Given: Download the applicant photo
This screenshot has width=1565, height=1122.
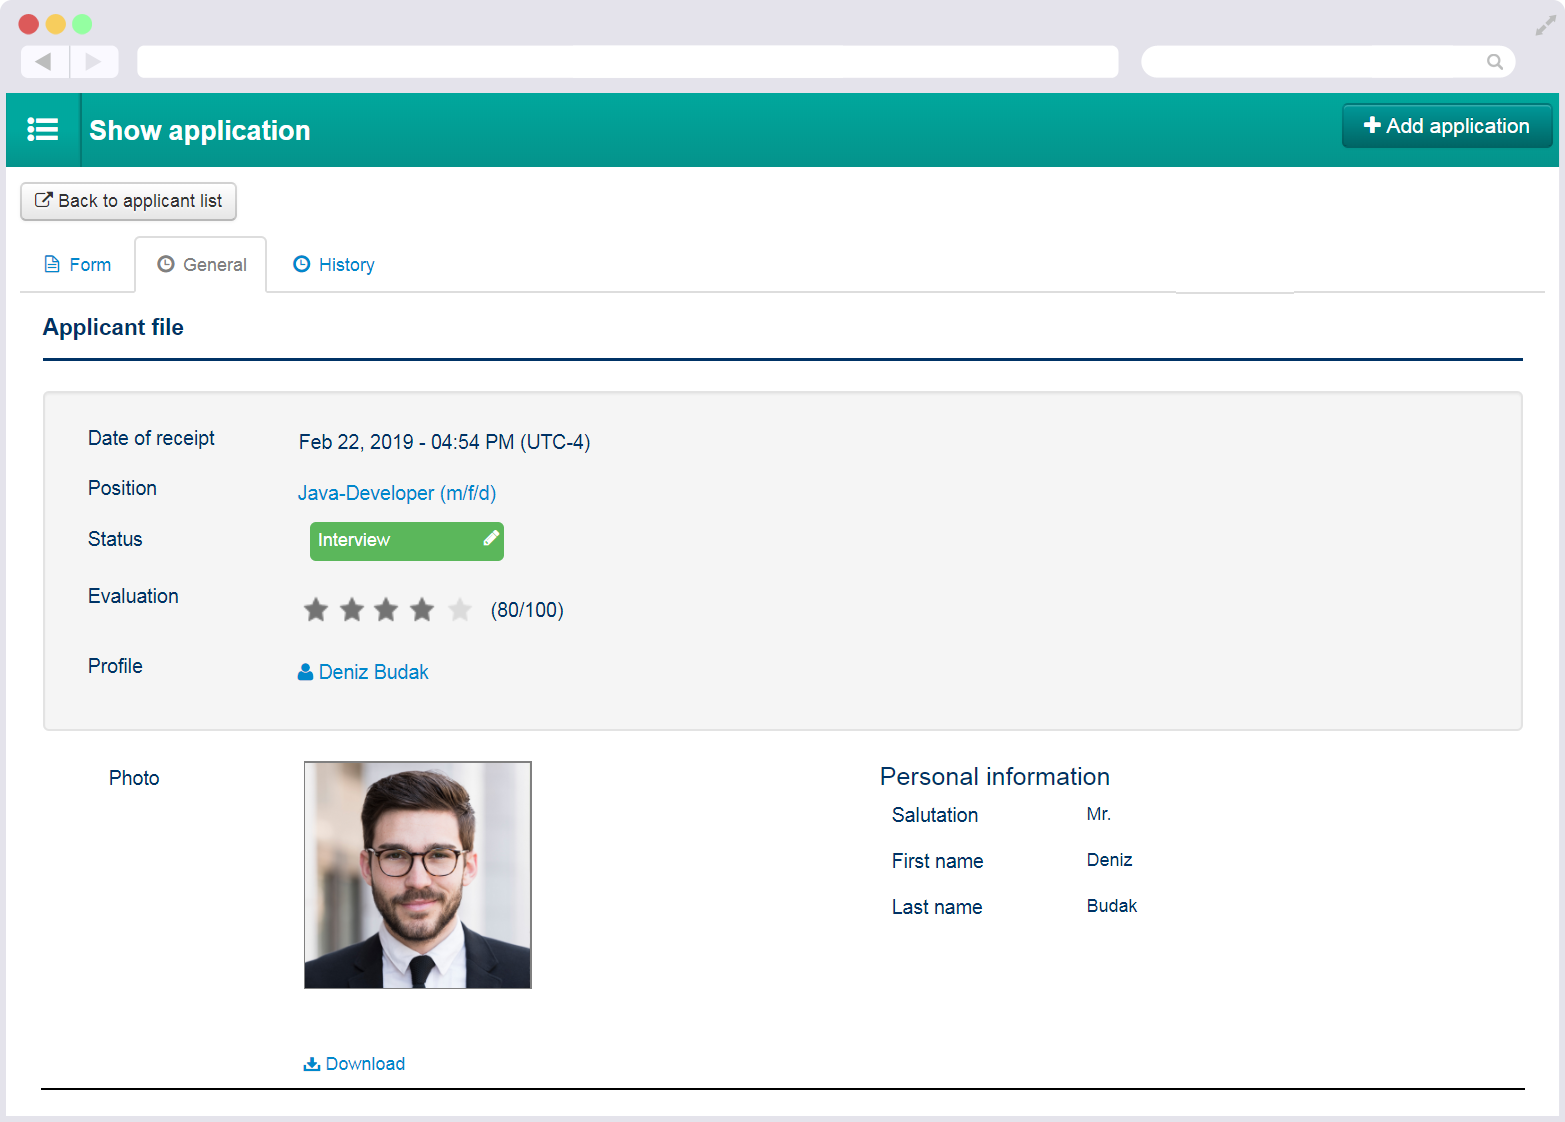Looking at the screenshot, I should pyautogui.click(x=354, y=1064).
